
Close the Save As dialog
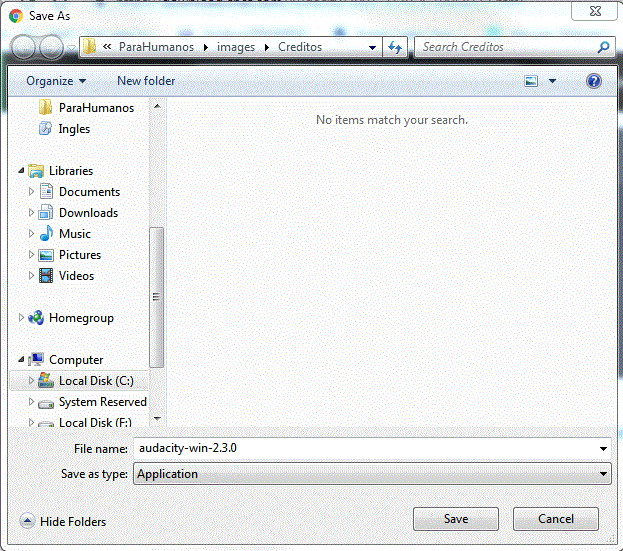pyautogui.click(x=595, y=11)
